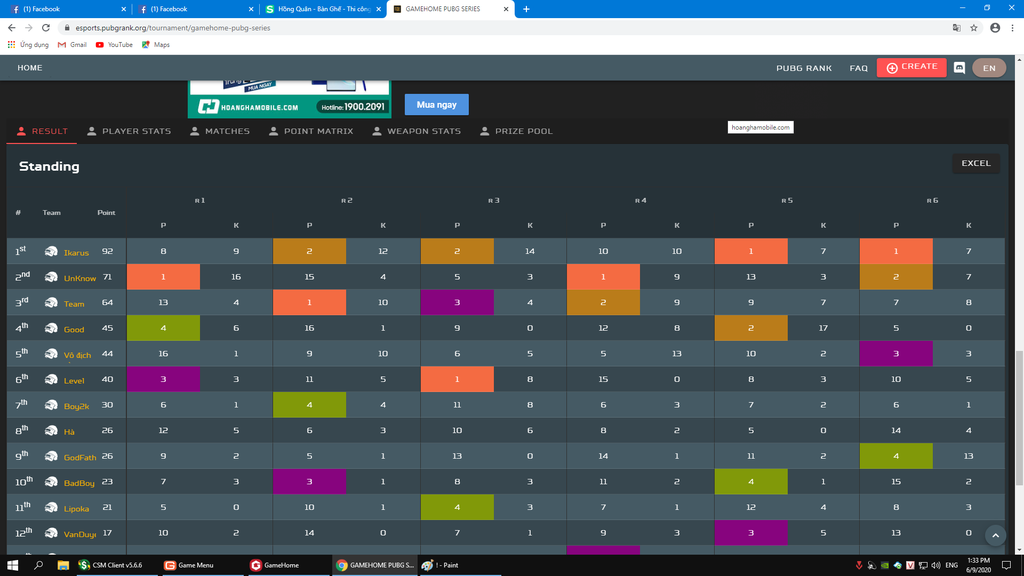Open team name UnKnow
The height and width of the screenshot is (576, 1024).
click(80, 278)
